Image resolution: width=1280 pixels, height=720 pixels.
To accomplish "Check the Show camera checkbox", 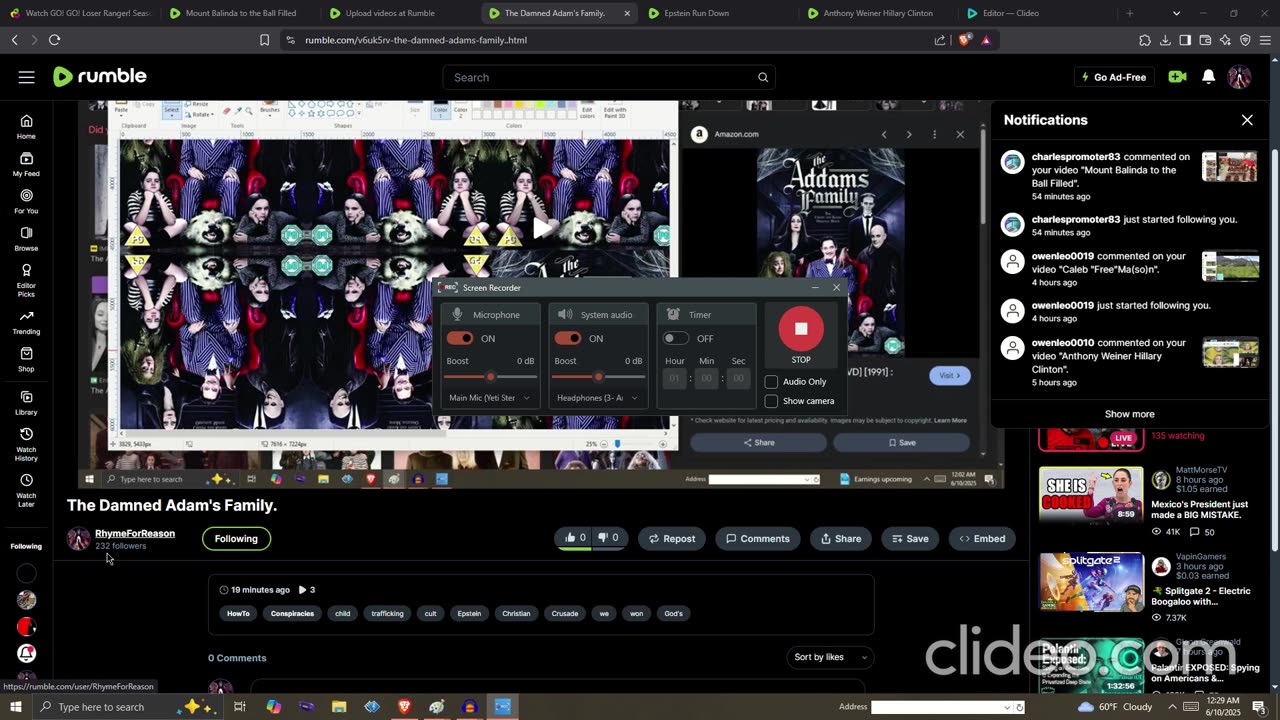I will (771, 401).
